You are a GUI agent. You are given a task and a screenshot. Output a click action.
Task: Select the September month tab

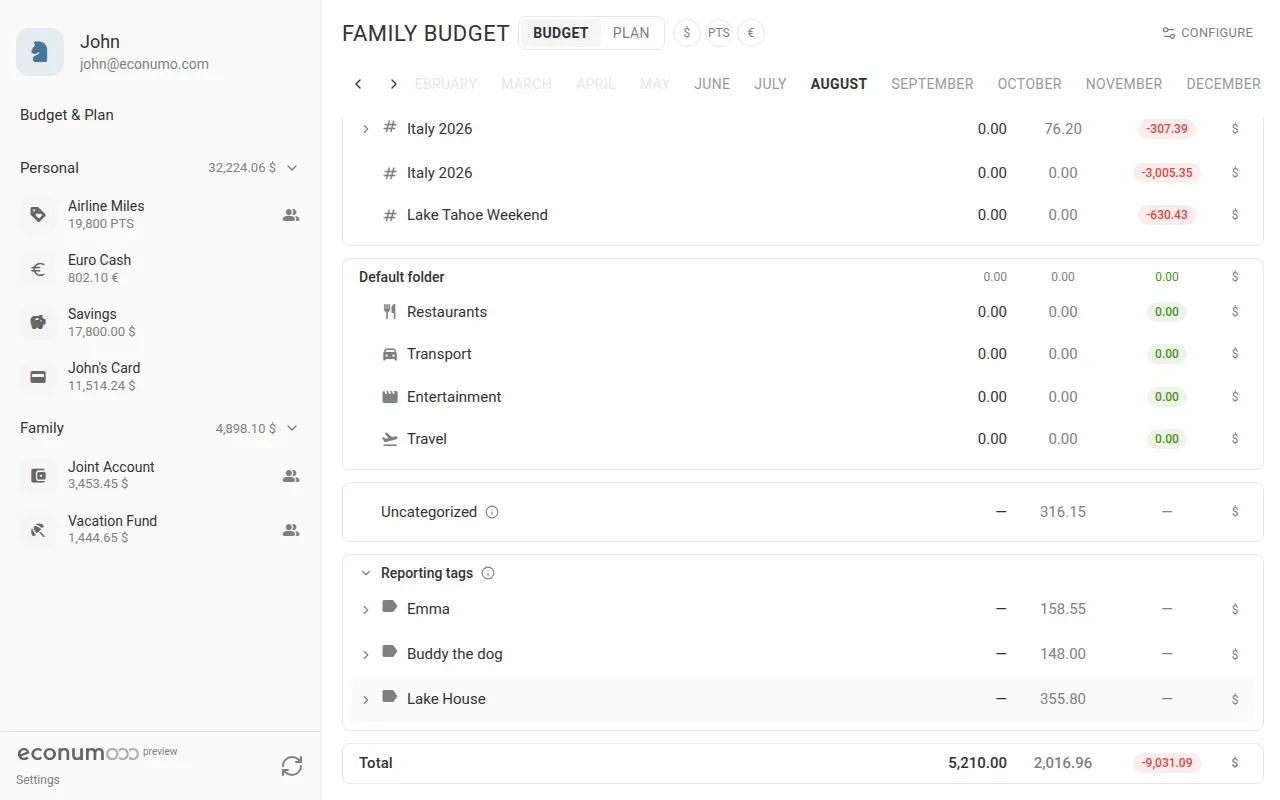(x=932, y=84)
